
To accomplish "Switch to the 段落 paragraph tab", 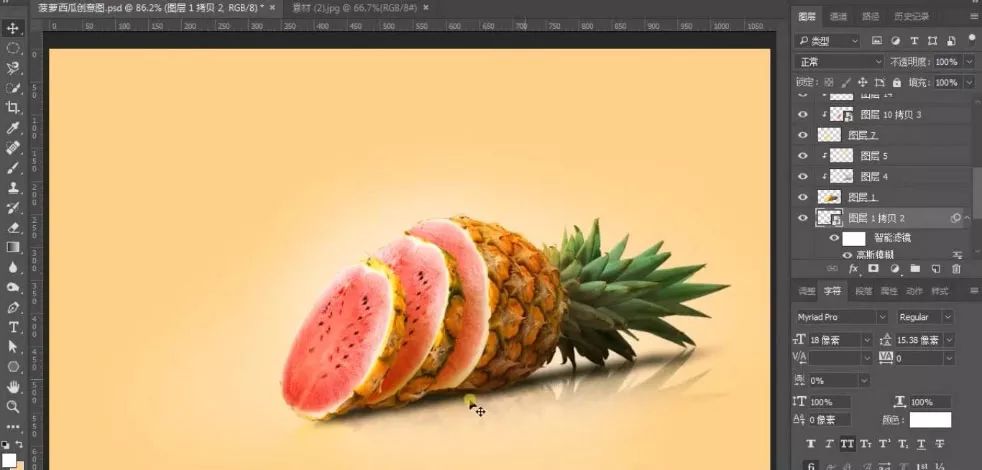I will pyautogui.click(x=864, y=291).
